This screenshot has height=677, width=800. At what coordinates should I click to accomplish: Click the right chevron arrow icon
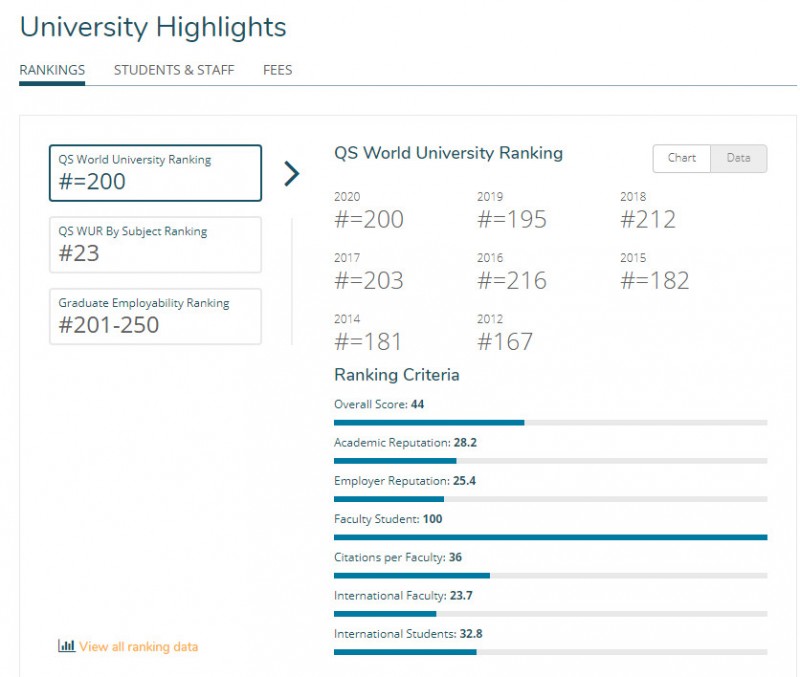[291, 173]
